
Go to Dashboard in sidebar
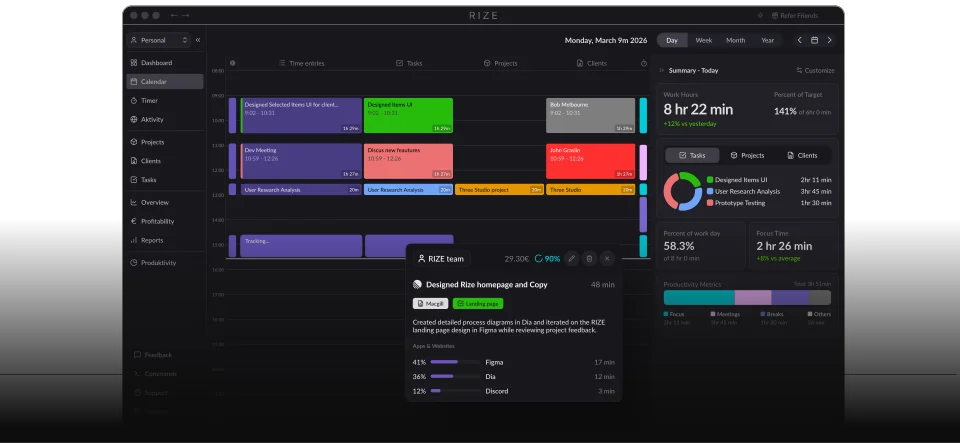[x=156, y=63]
